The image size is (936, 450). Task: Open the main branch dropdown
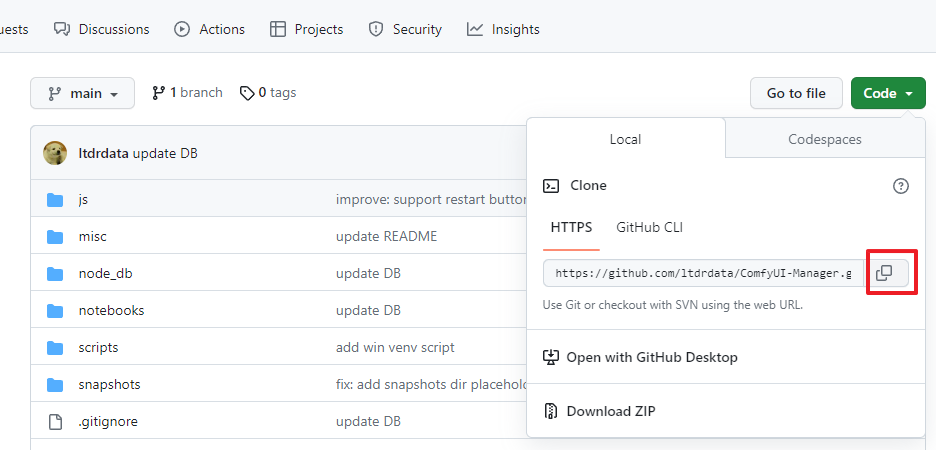click(x=82, y=93)
